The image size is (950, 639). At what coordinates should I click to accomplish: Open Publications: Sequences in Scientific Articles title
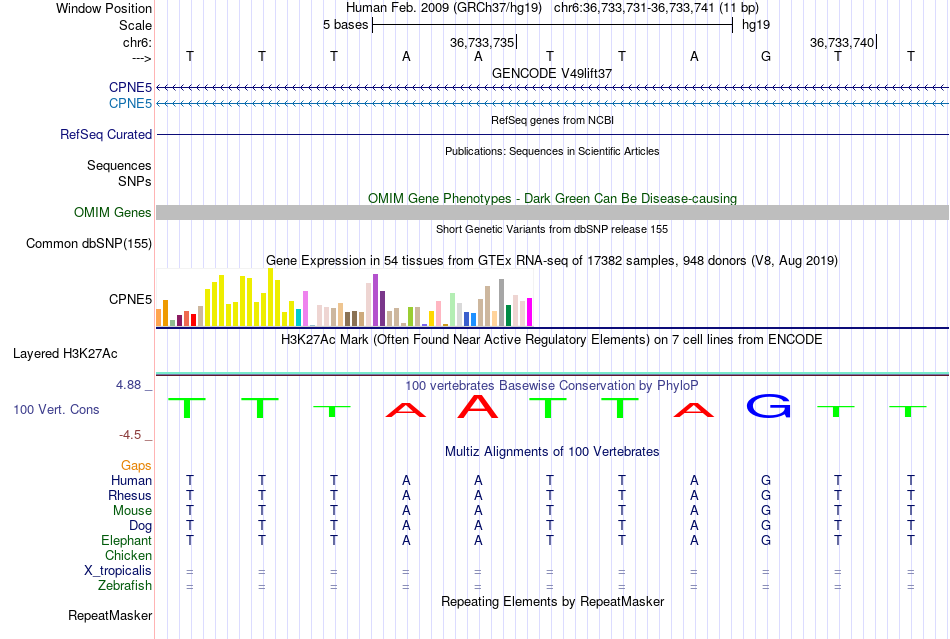[x=552, y=151]
